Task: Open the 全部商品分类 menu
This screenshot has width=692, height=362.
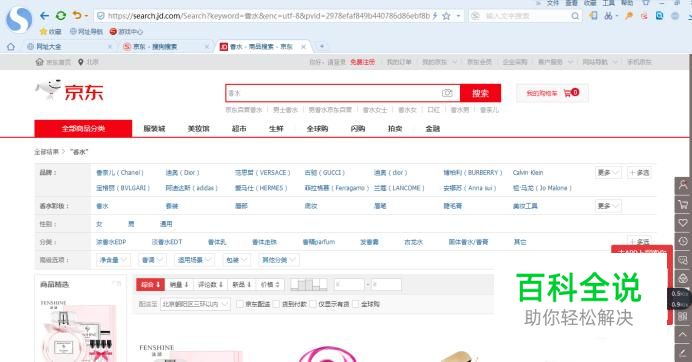Action: pos(83,128)
